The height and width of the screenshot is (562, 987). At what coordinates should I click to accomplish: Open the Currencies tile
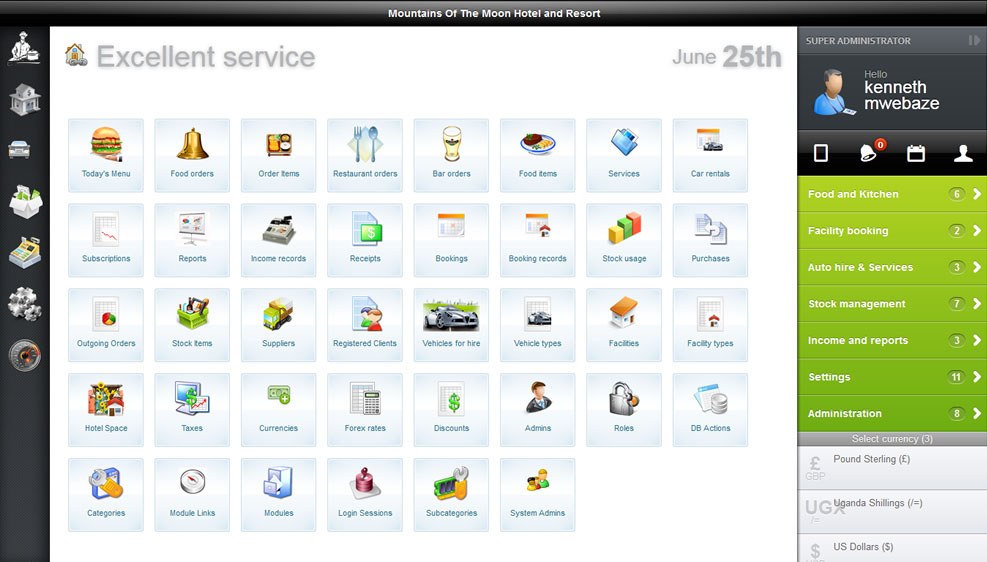point(278,410)
